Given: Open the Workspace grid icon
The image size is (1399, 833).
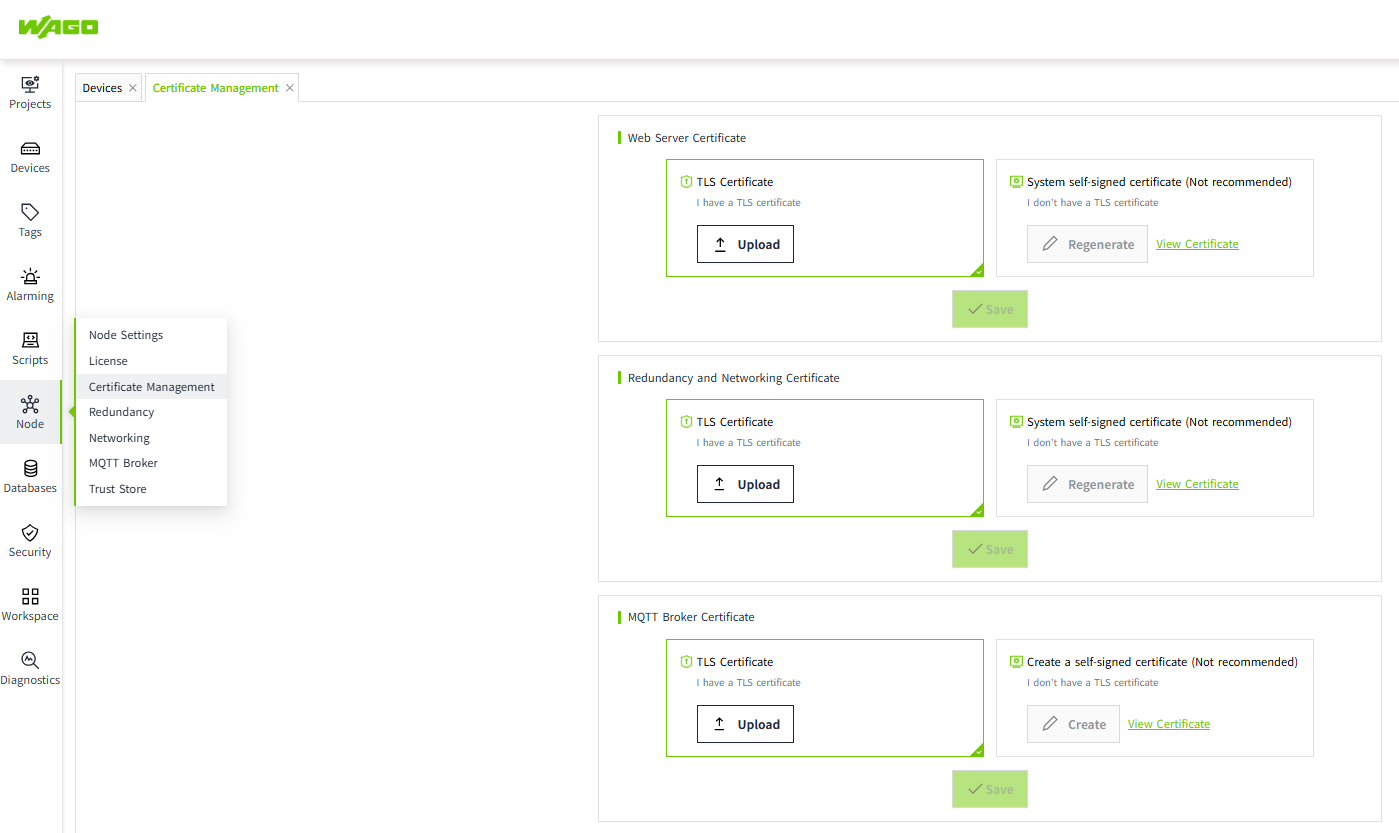Looking at the screenshot, I should tap(30, 598).
